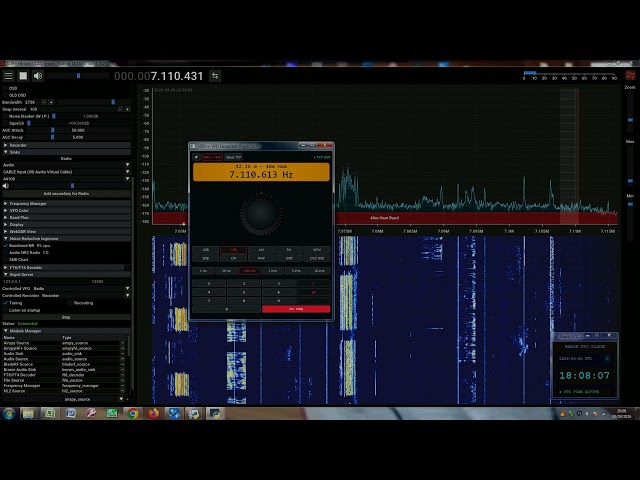Remove the Airspy Source module row
The width and height of the screenshot is (640, 480).
point(122,343)
